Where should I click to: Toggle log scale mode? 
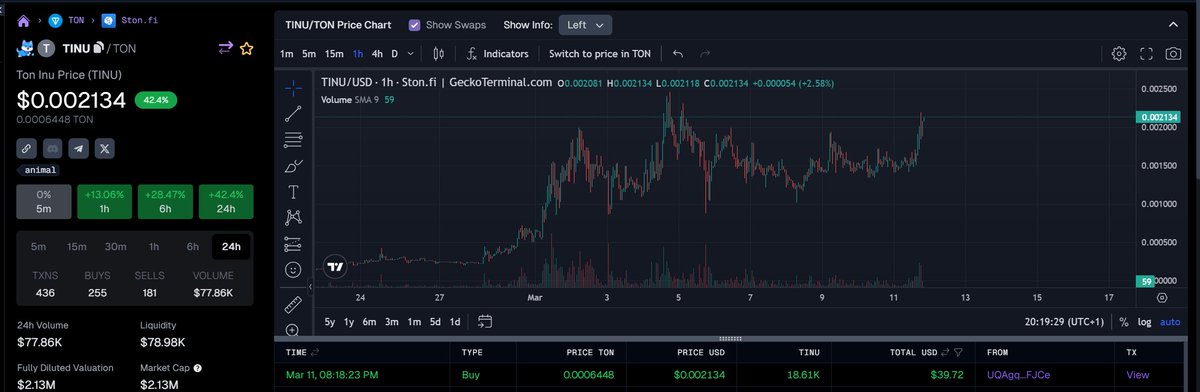point(1145,322)
